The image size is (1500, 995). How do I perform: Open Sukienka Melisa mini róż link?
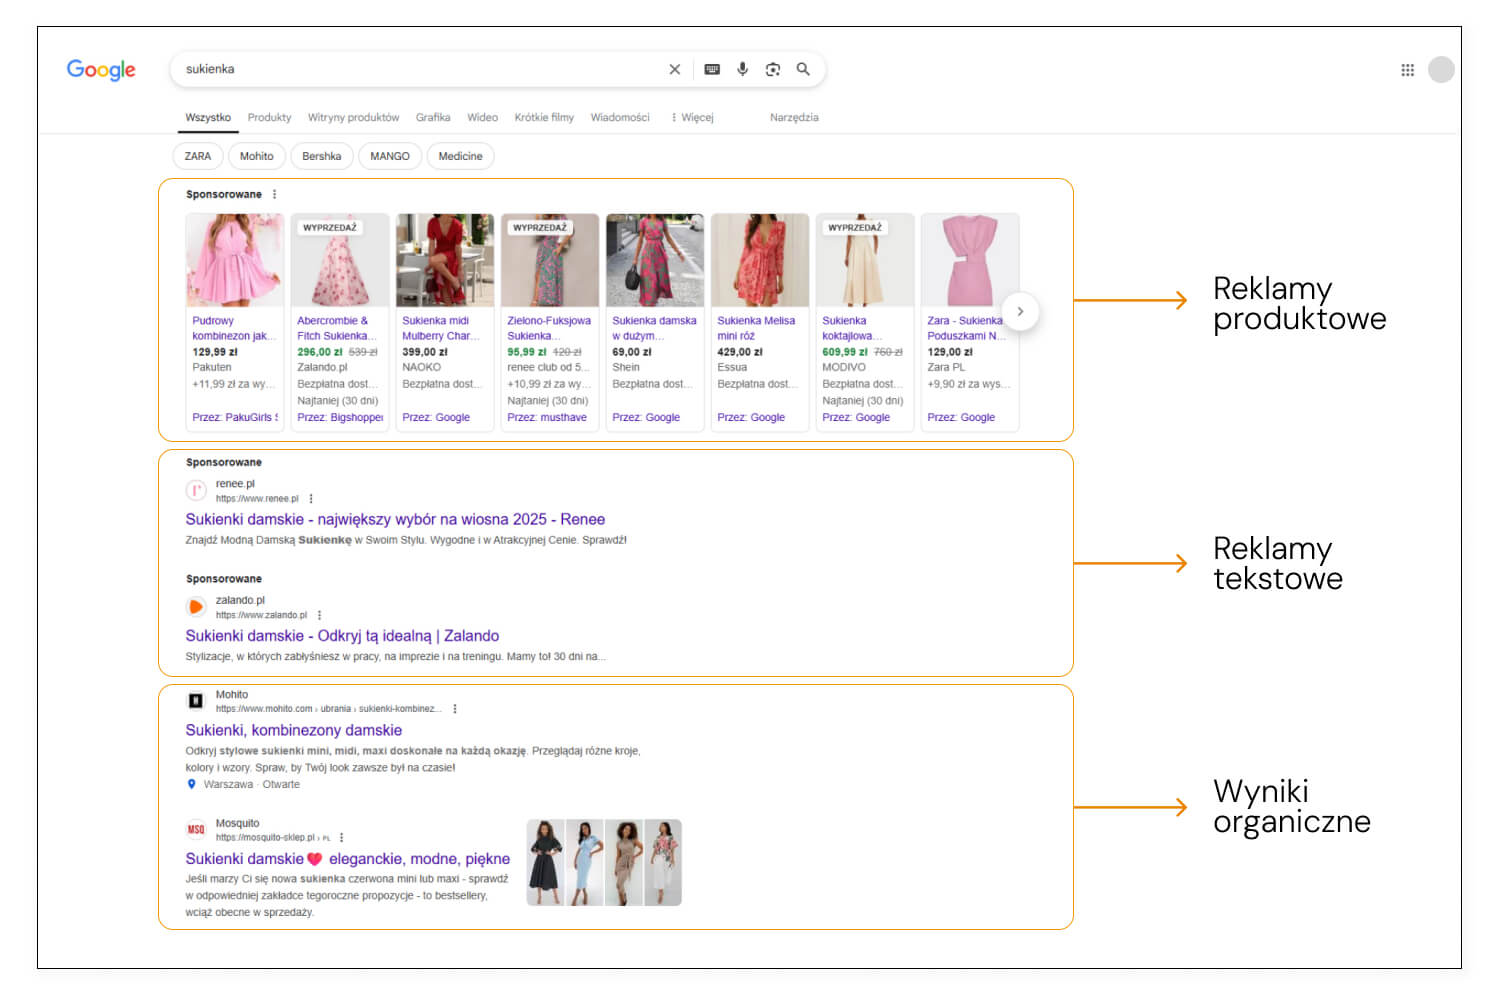(x=756, y=328)
